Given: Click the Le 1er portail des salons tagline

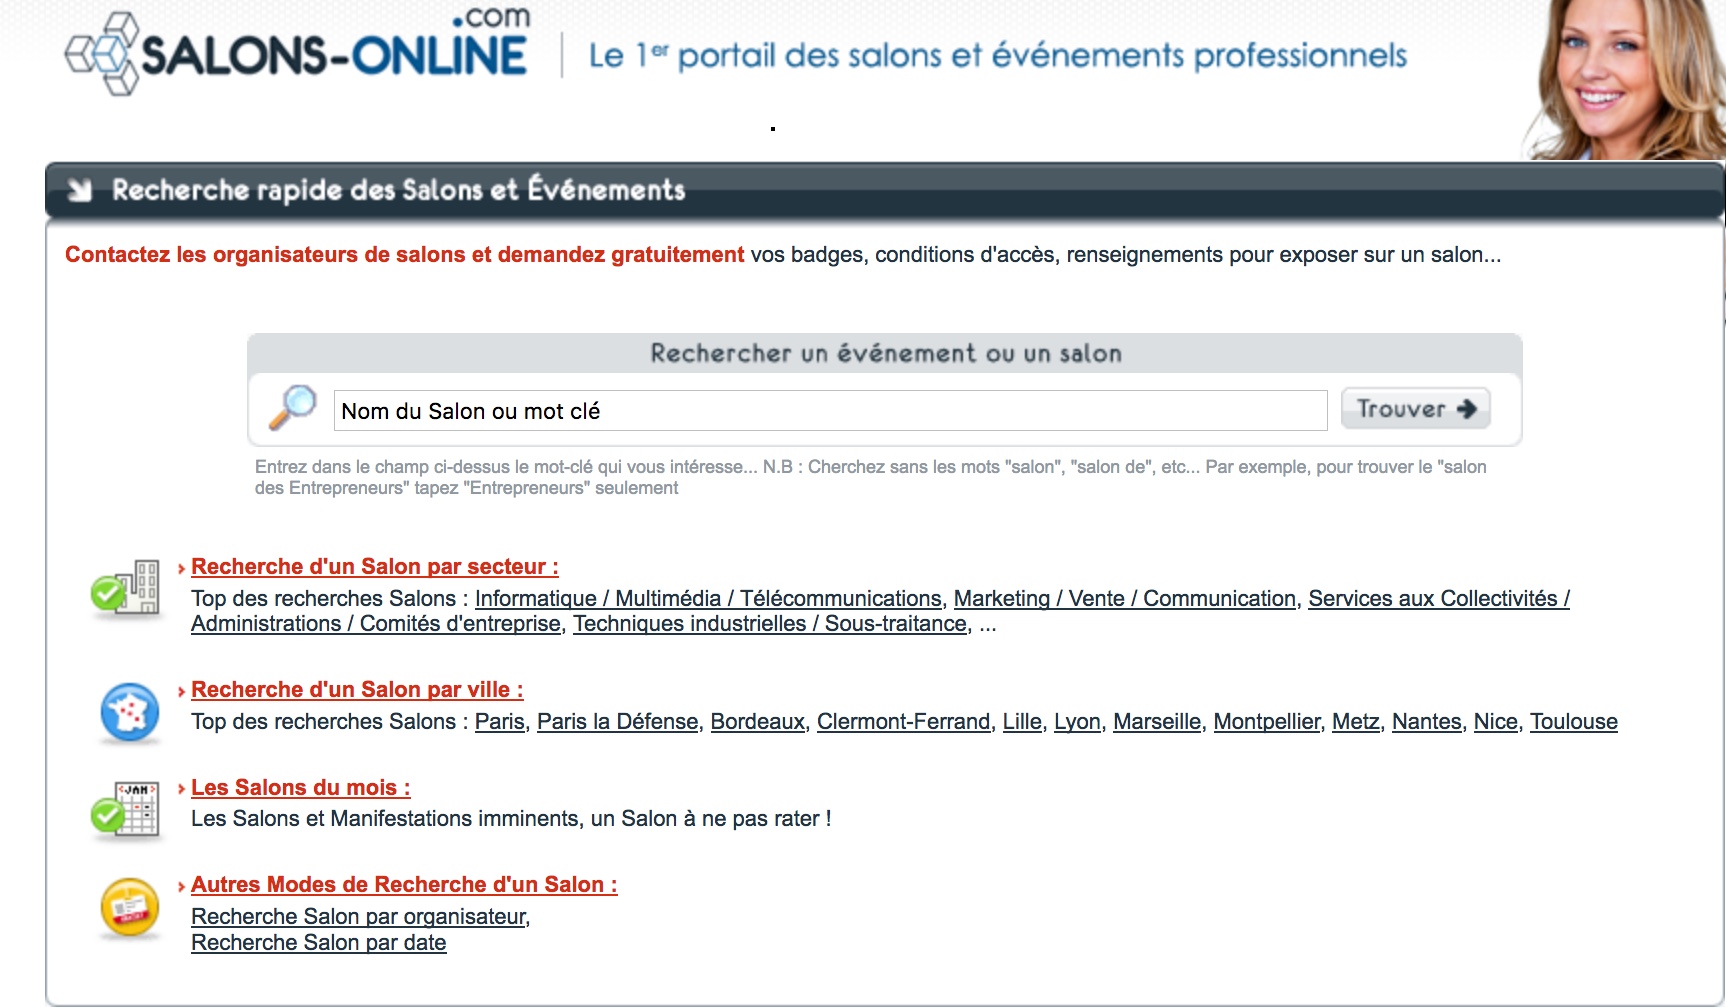Looking at the screenshot, I should click(x=998, y=55).
